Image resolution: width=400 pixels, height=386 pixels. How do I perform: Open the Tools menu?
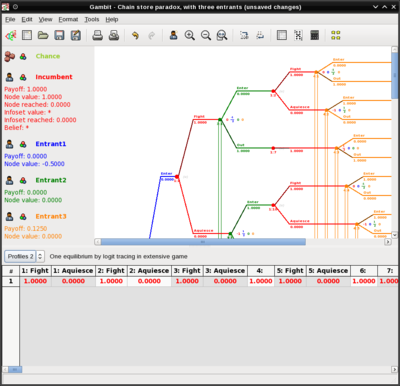(x=92, y=19)
